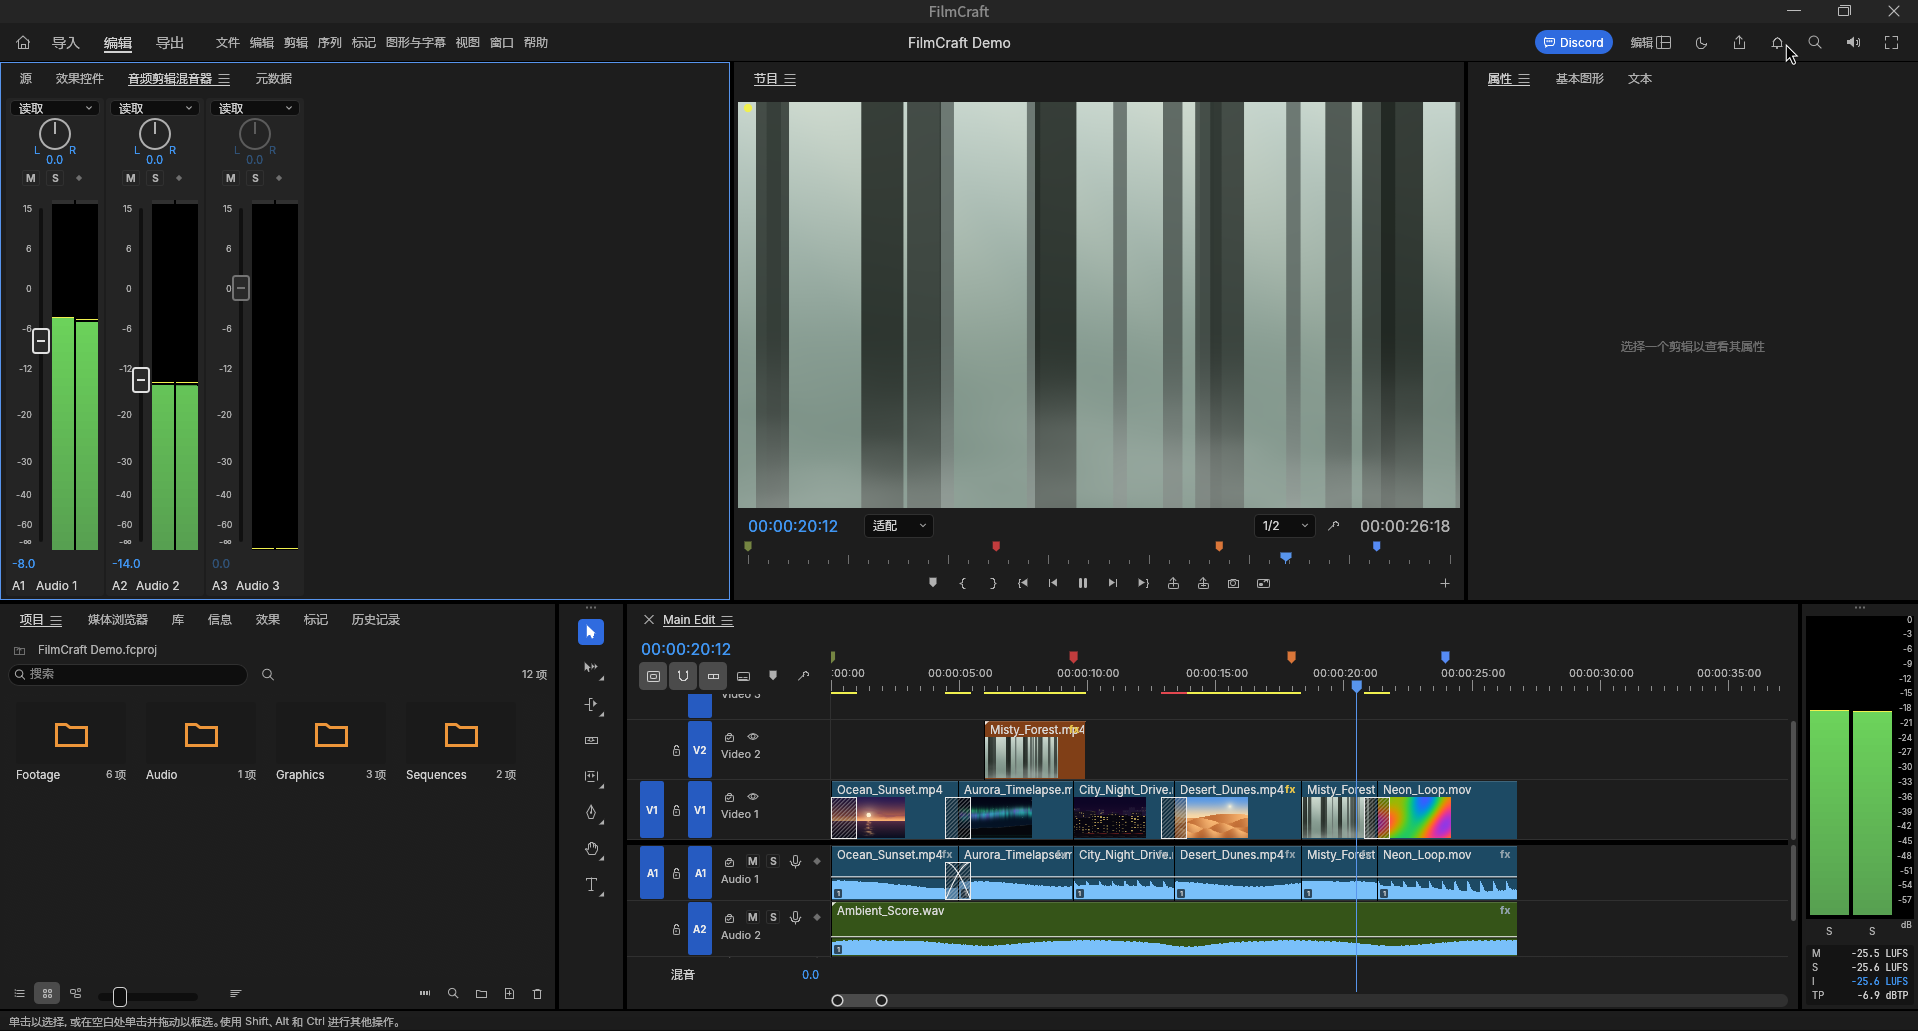Click the Export Frame camera icon
Image resolution: width=1918 pixels, height=1031 pixels.
click(x=1233, y=583)
